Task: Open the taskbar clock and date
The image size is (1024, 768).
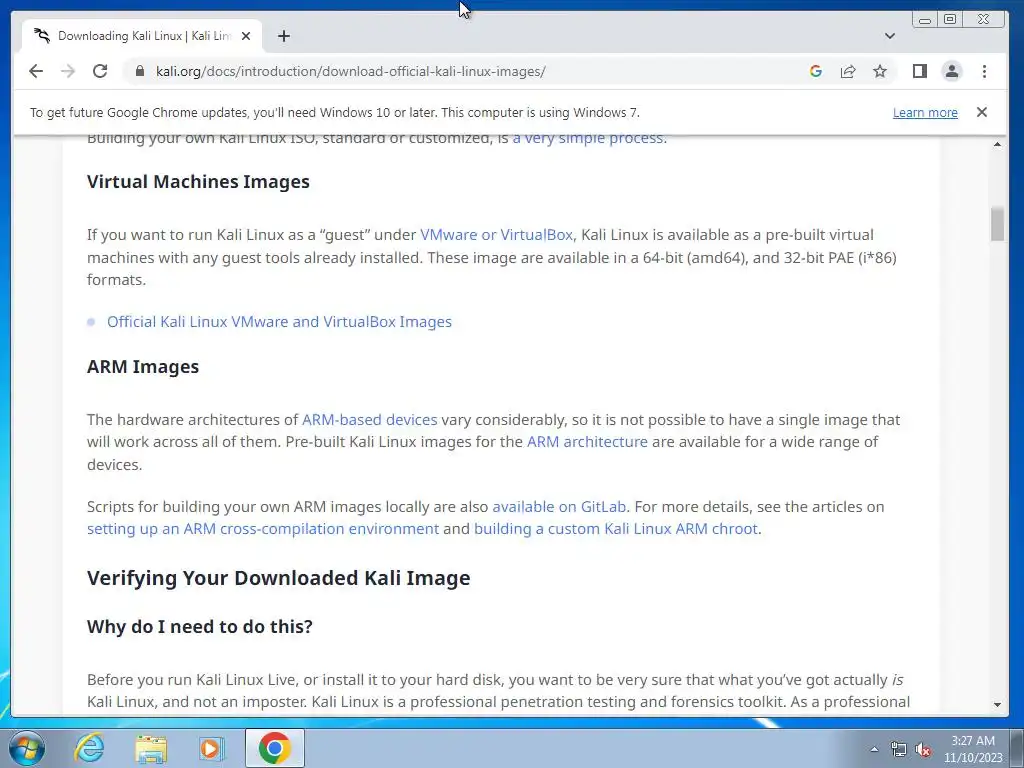Action: coord(973,749)
